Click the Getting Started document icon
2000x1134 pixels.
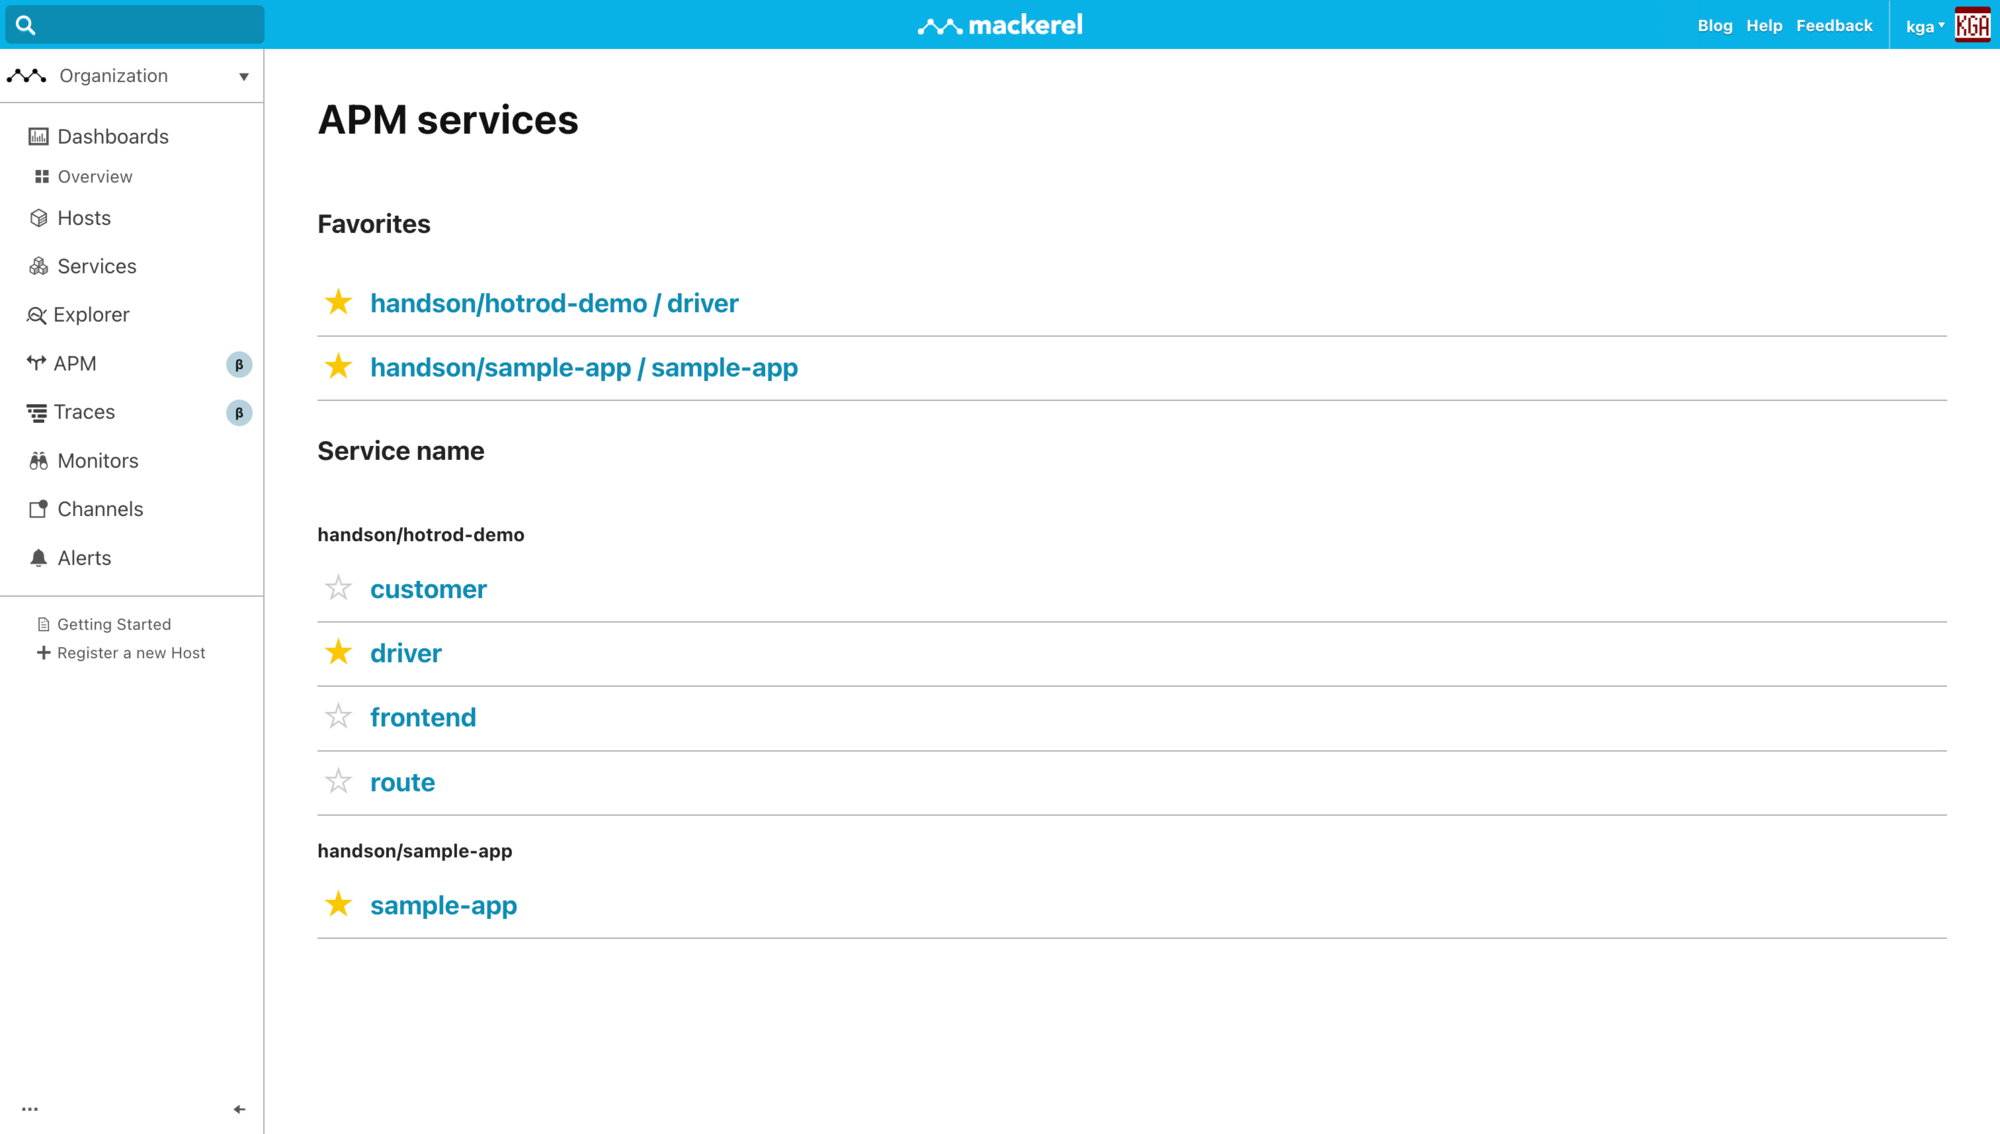[x=43, y=625]
